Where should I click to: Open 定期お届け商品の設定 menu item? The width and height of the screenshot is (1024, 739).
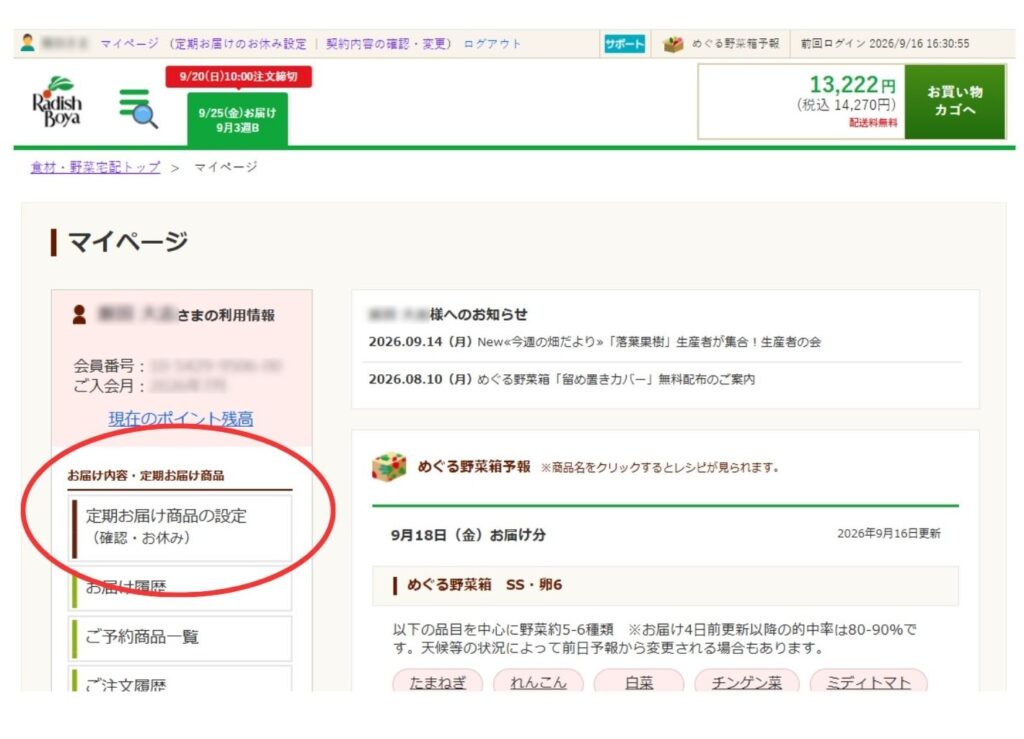180,527
